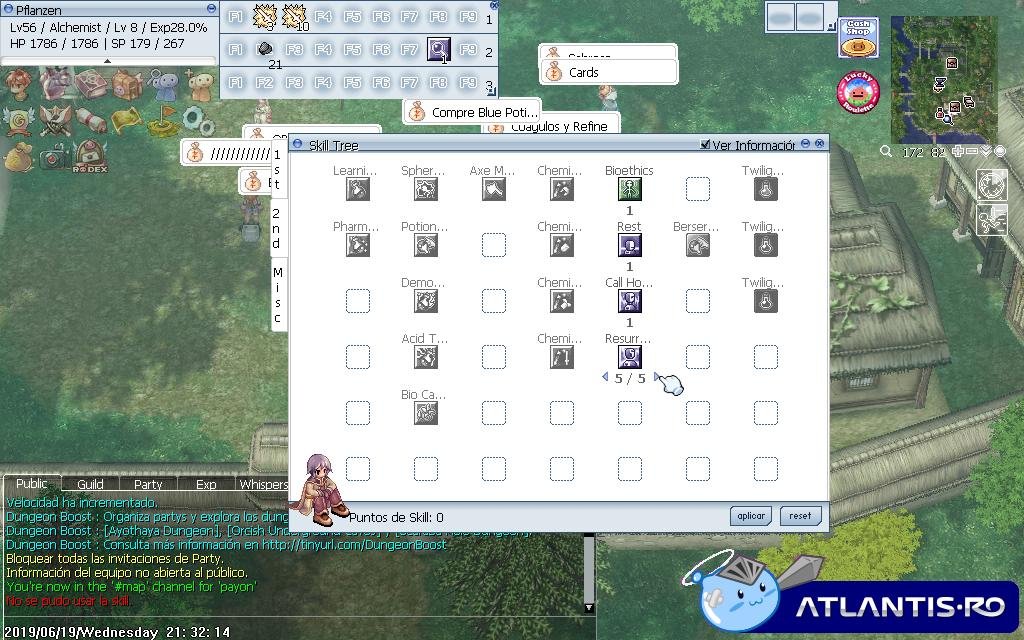Open the two-dolls party icon with plus
Screen dimensions: 1024x640
pos(199,84)
